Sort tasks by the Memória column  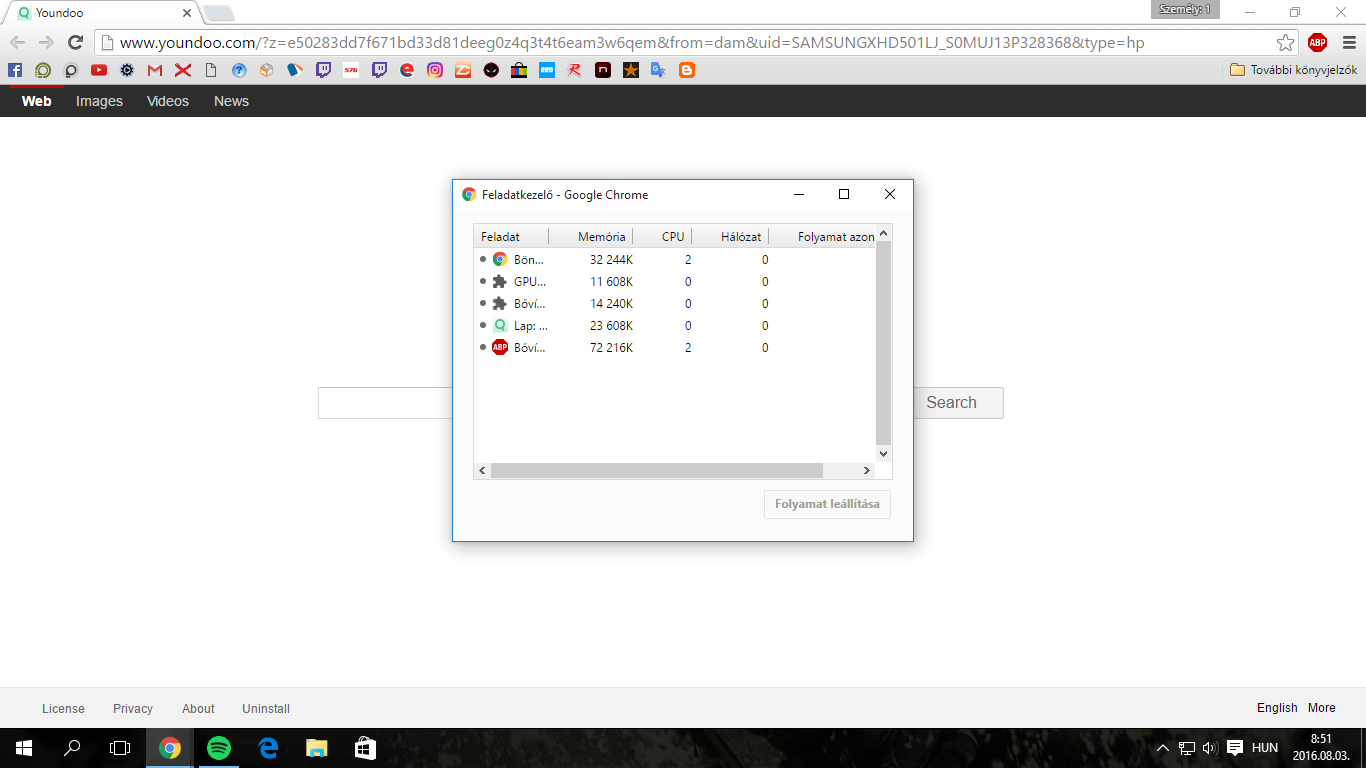click(591, 237)
